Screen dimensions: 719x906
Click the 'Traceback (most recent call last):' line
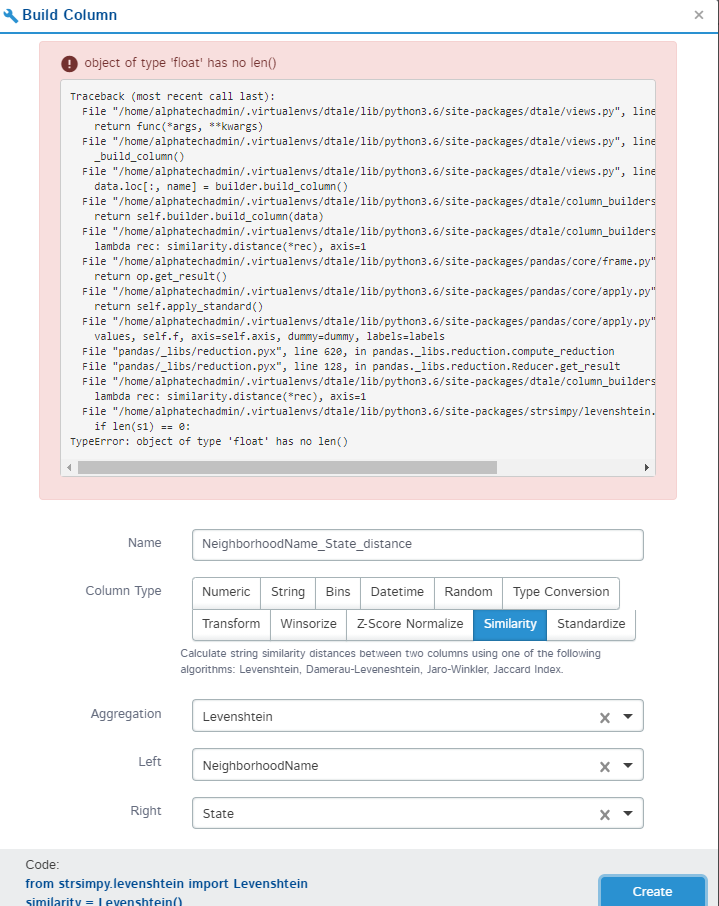coord(172,96)
